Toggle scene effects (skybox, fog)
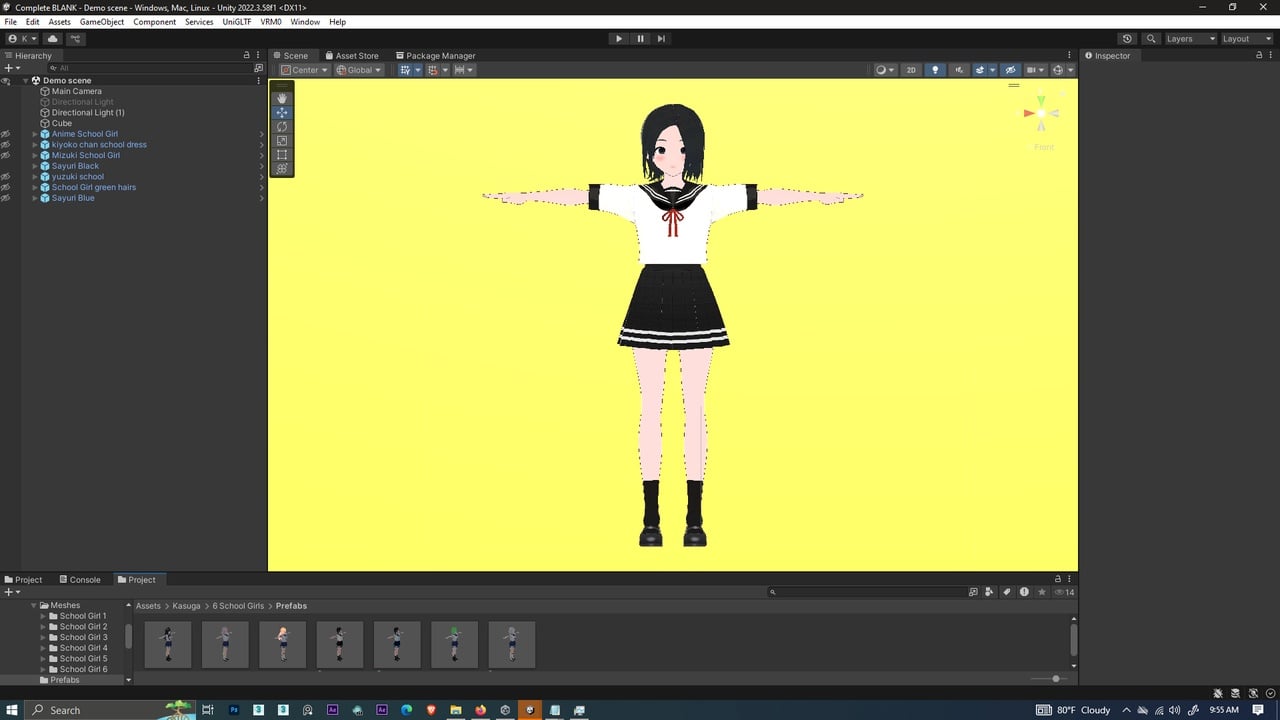The height and width of the screenshot is (720, 1280). [x=982, y=70]
